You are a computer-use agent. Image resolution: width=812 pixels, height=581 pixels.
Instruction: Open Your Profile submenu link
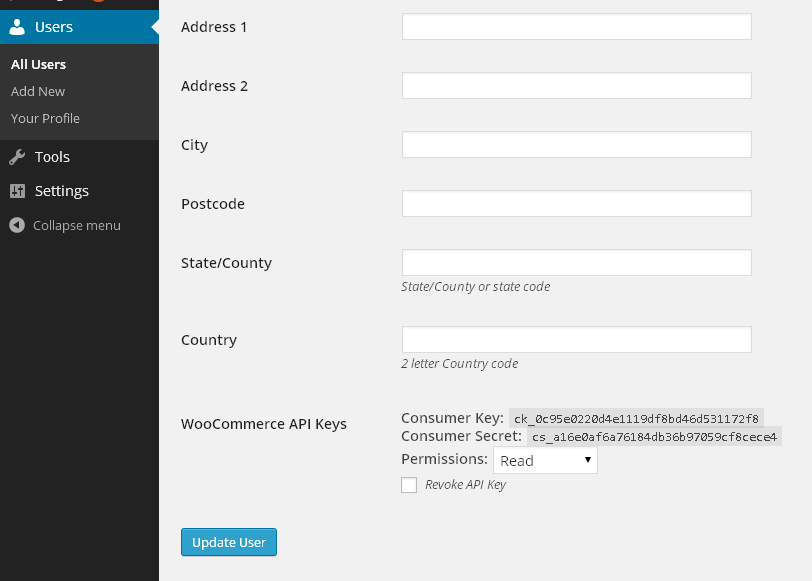45,119
